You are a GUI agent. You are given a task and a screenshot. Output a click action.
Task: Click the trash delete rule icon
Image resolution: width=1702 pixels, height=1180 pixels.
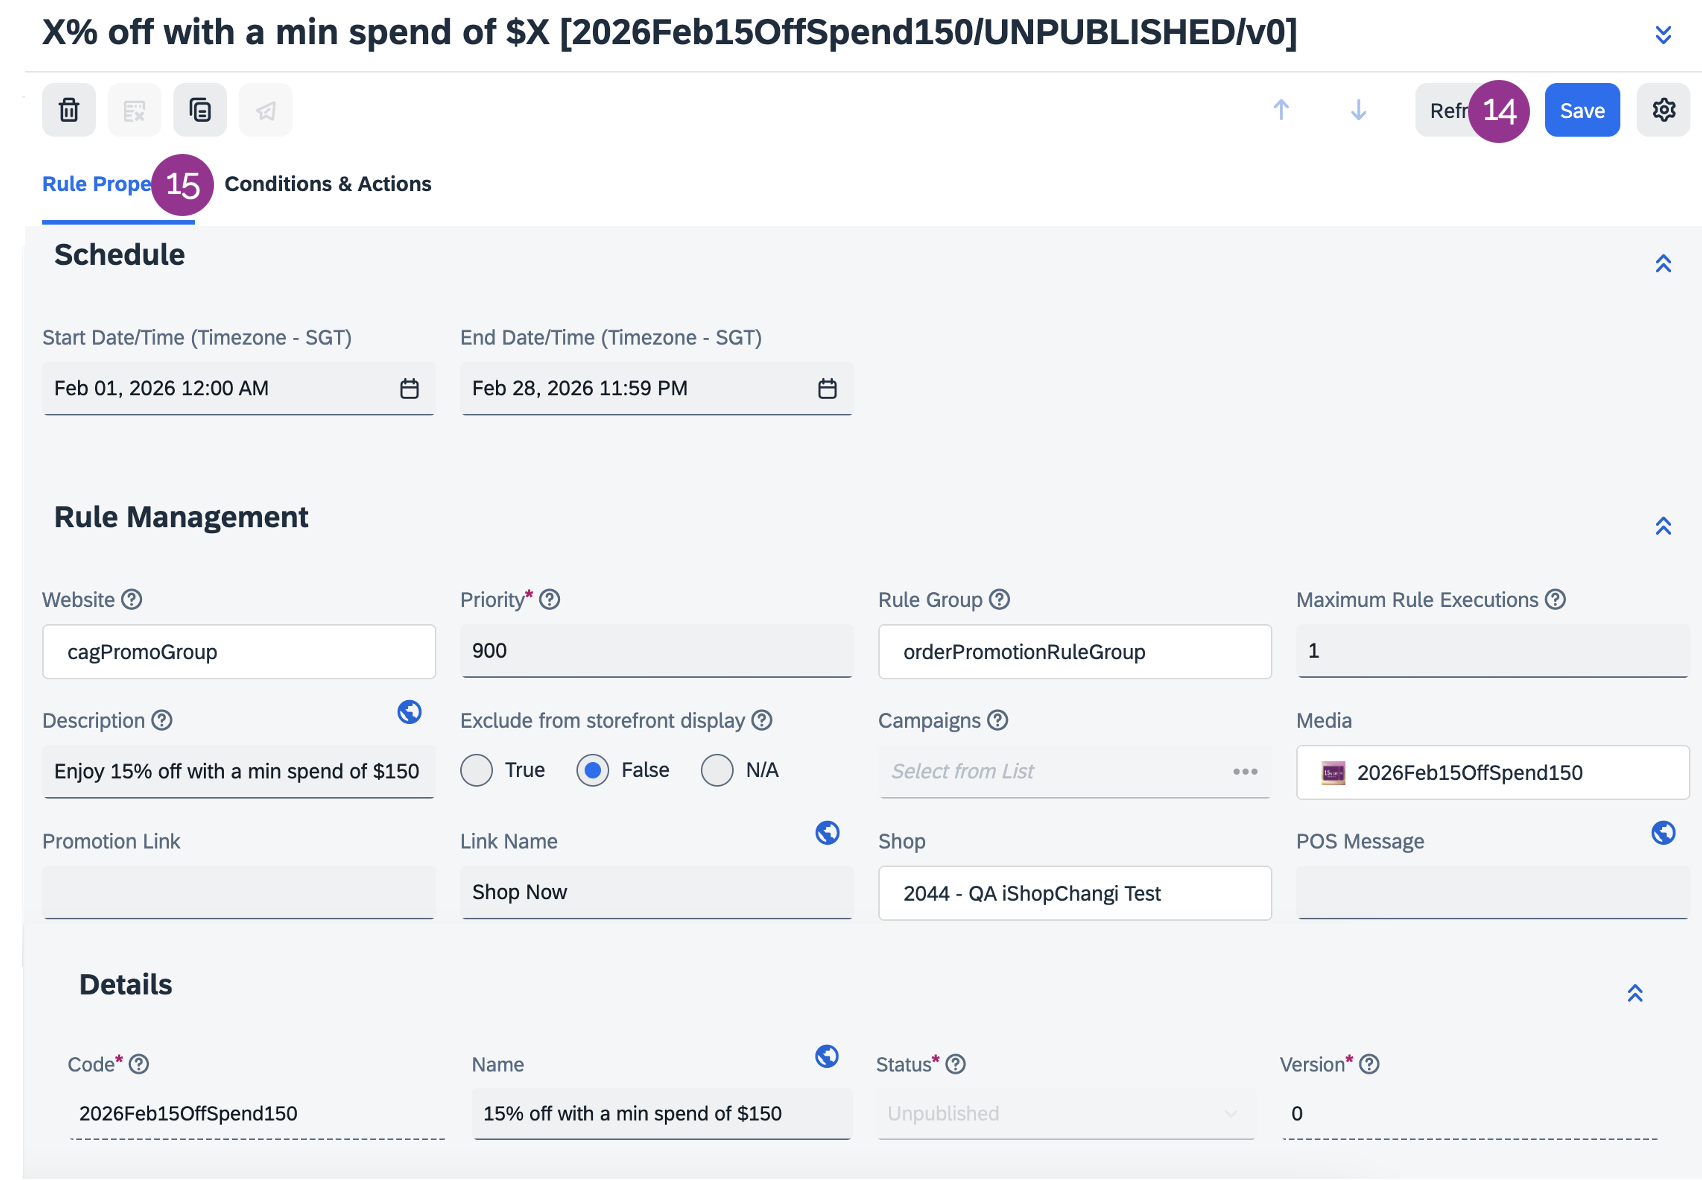69,110
